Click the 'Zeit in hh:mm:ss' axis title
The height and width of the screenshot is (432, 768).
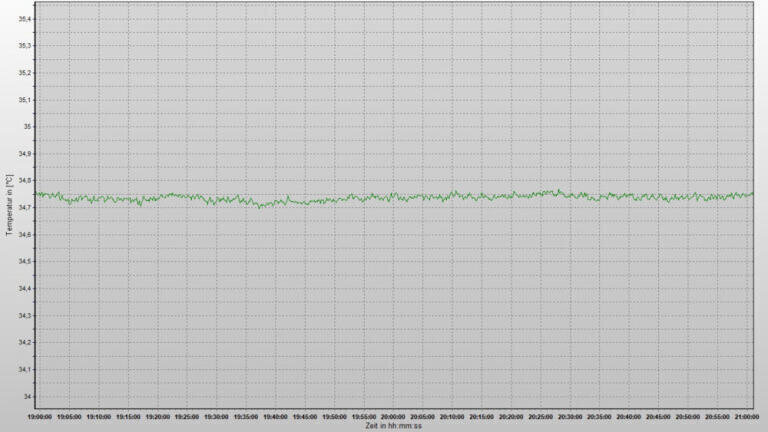(x=393, y=426)
